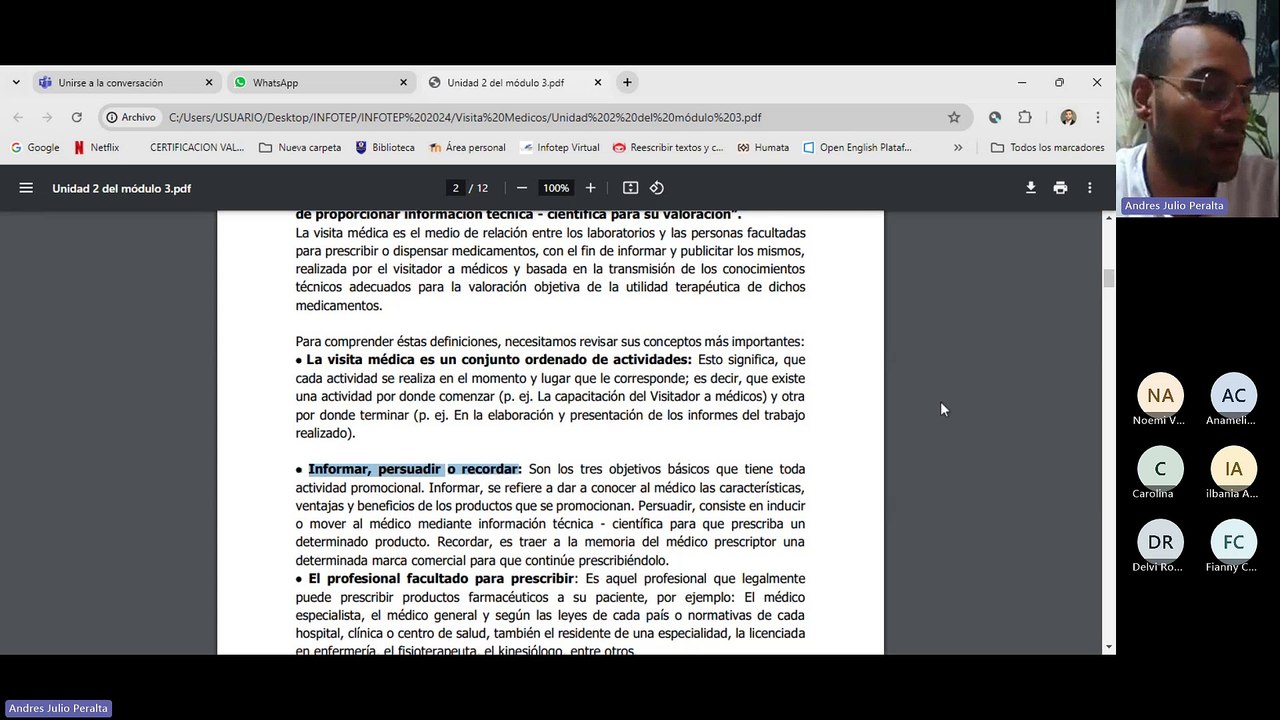Open the Extensions puzzle icon
This screenshot has height=720, width=1280.
[x=1025, y=117]
